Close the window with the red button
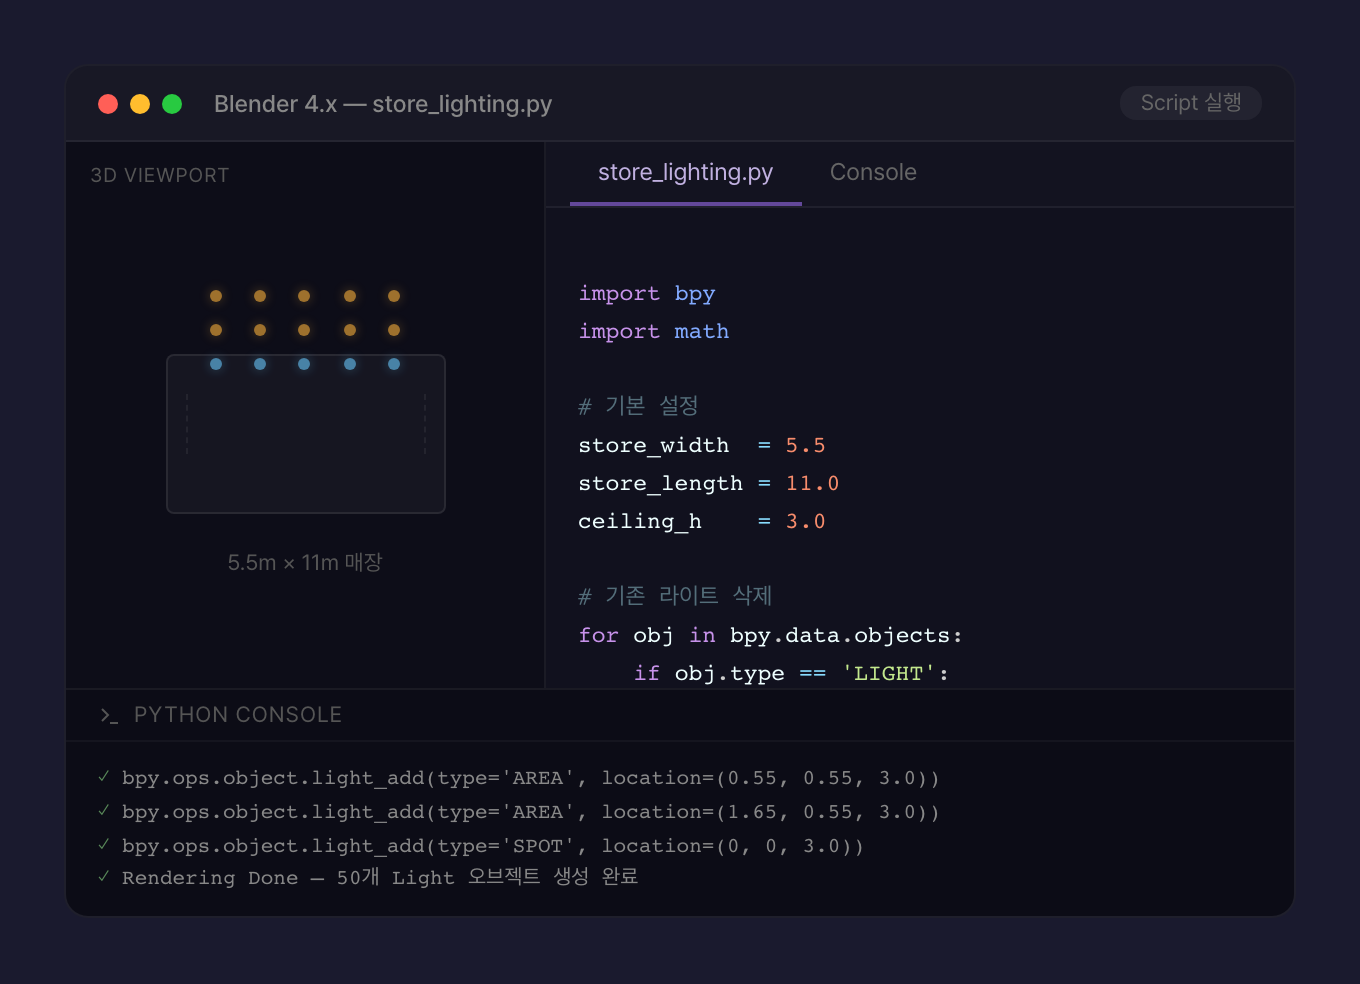This screenshot has width=1360, height=984. (108, 104)
